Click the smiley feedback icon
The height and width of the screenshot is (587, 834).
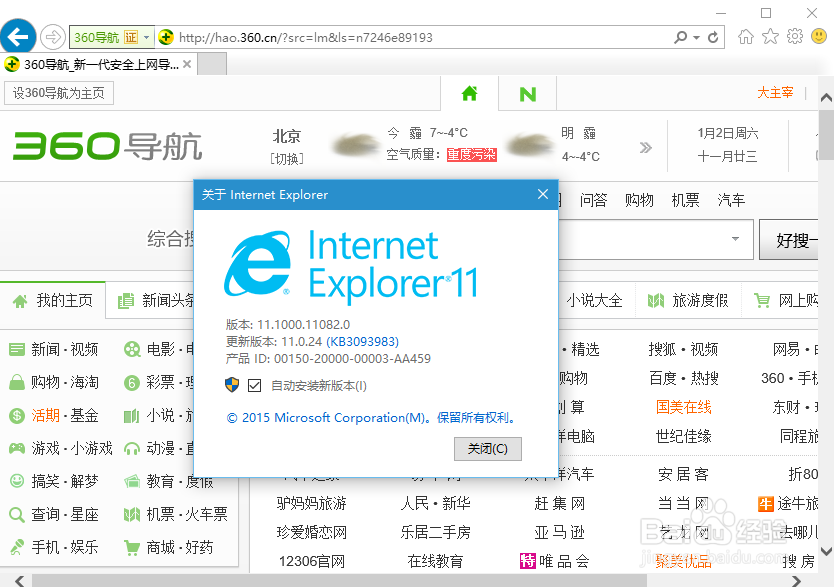click(819, 36)
